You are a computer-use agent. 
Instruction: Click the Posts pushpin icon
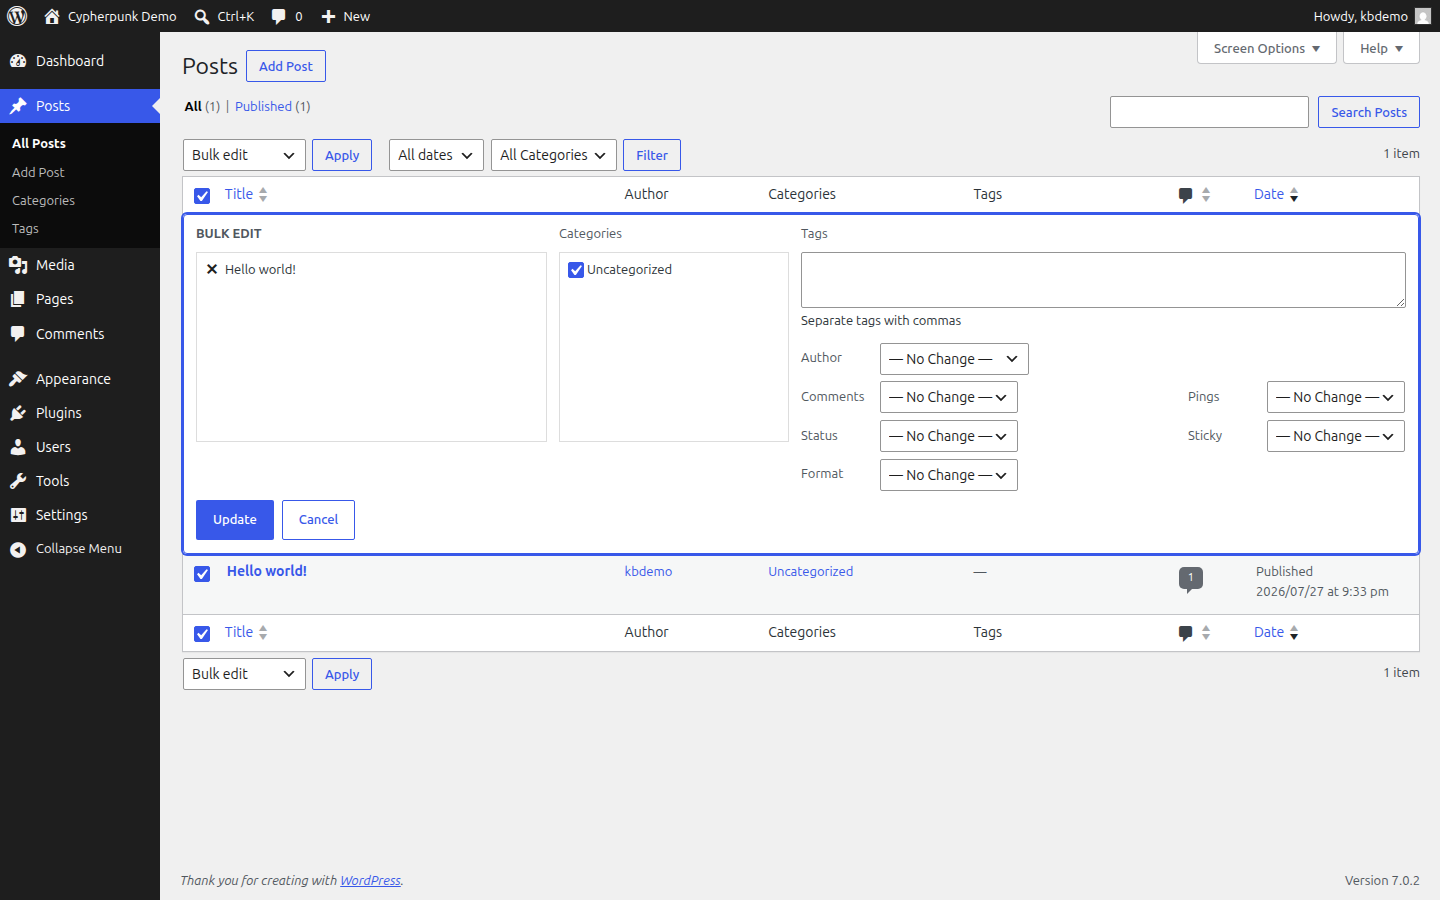click(x=18, y=106)
